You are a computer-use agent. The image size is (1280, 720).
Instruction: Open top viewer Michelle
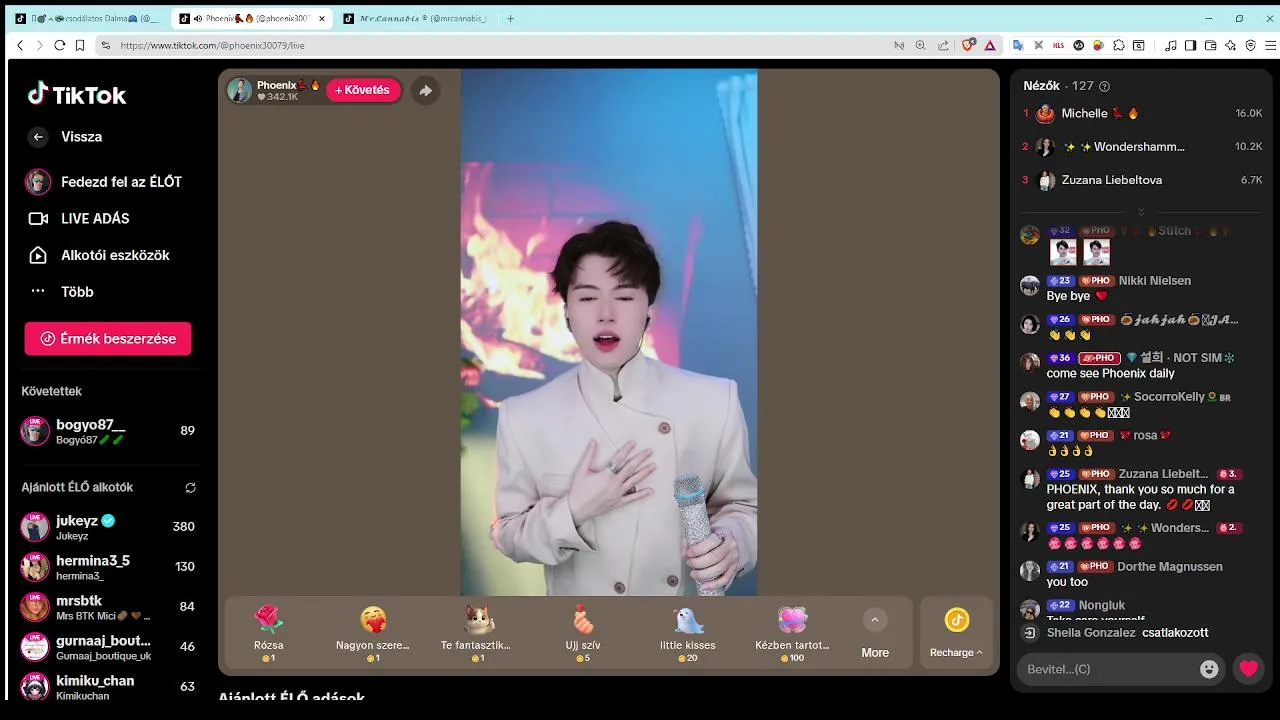click(1141, 114)
